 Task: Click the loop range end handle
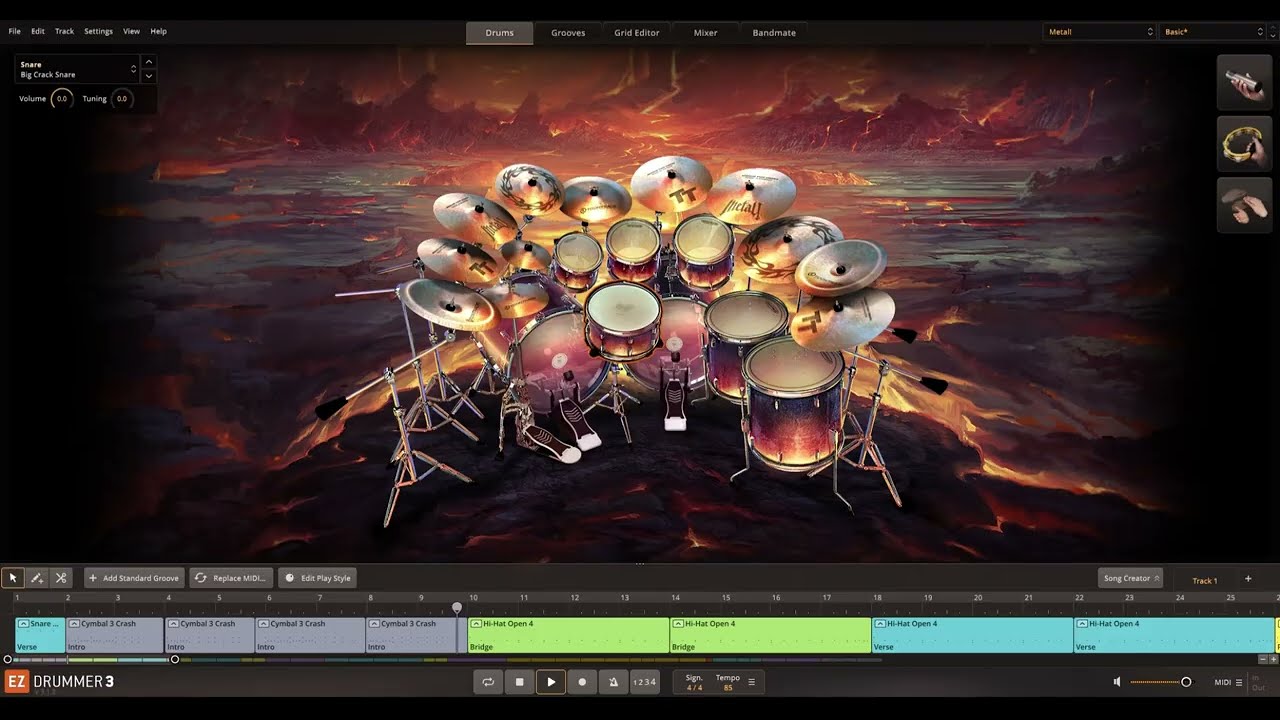(175, 659)
